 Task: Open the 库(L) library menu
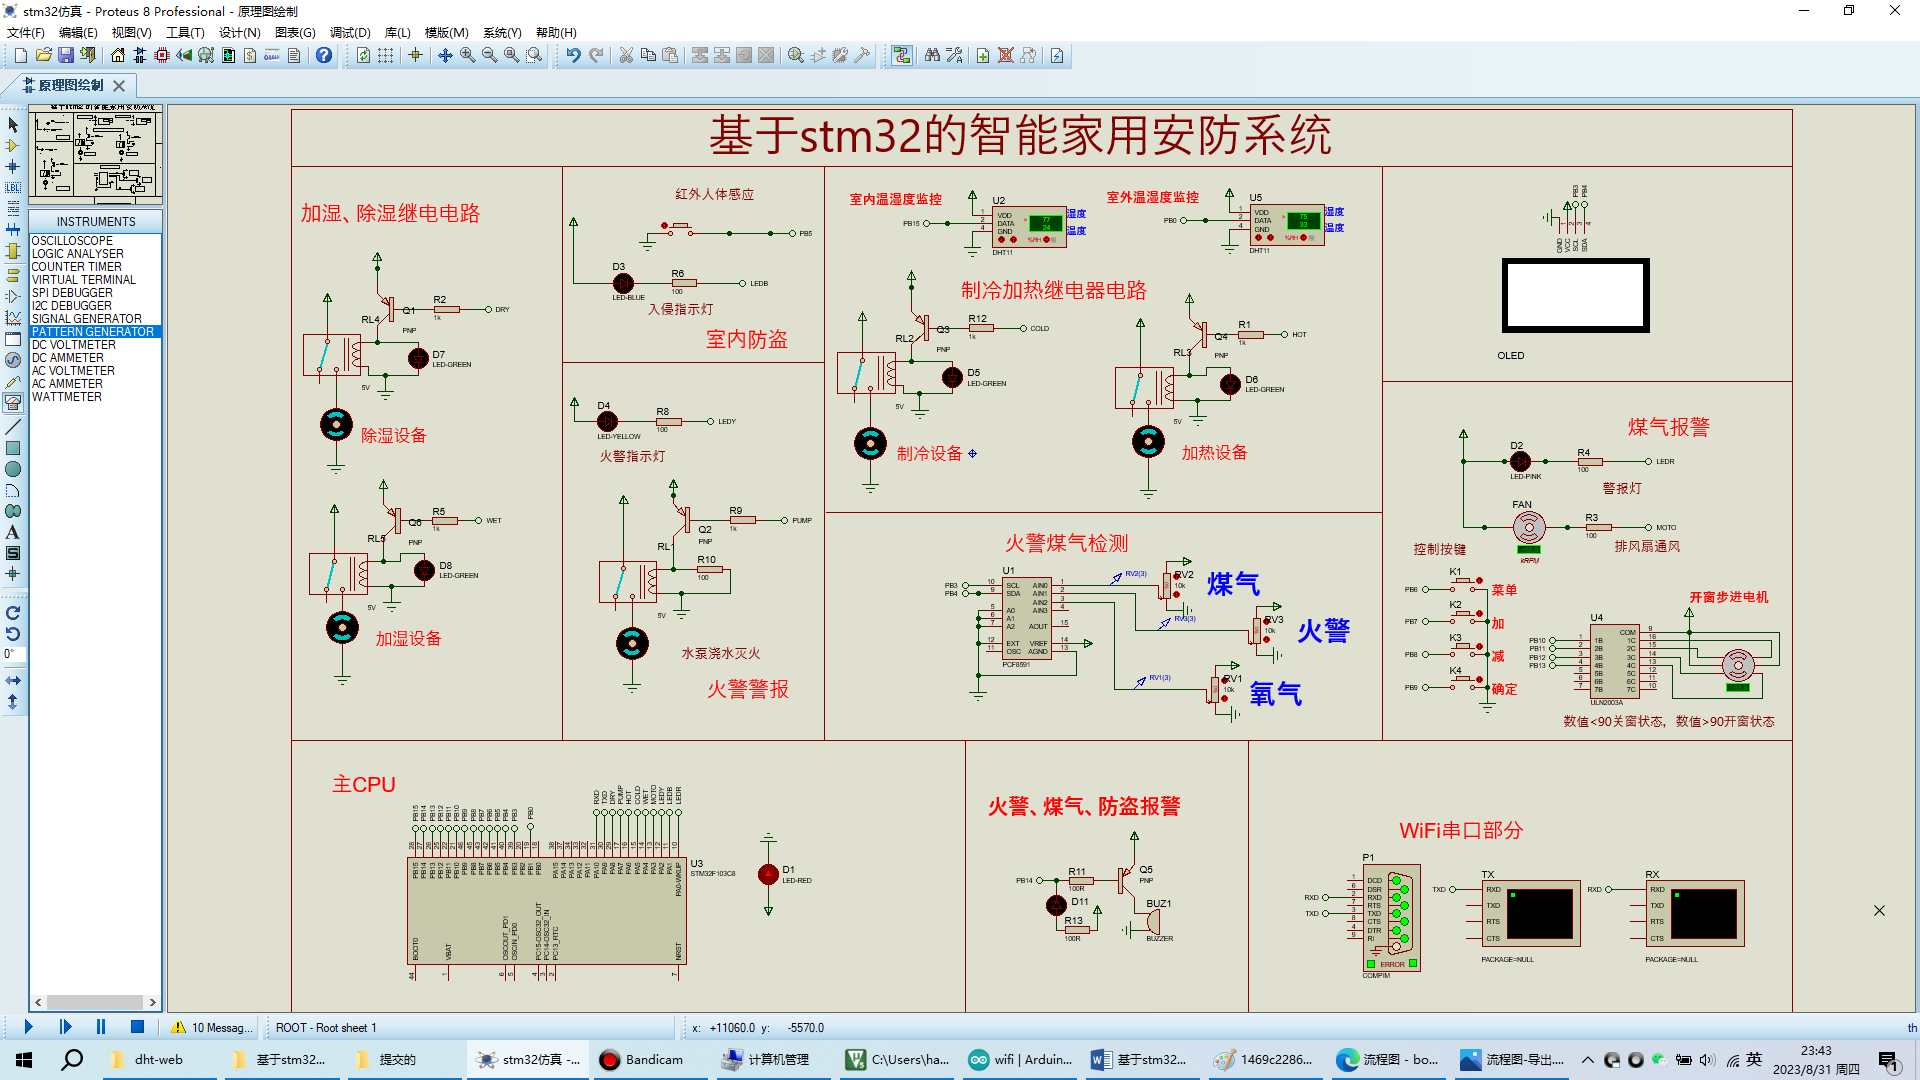pos(397,33)
